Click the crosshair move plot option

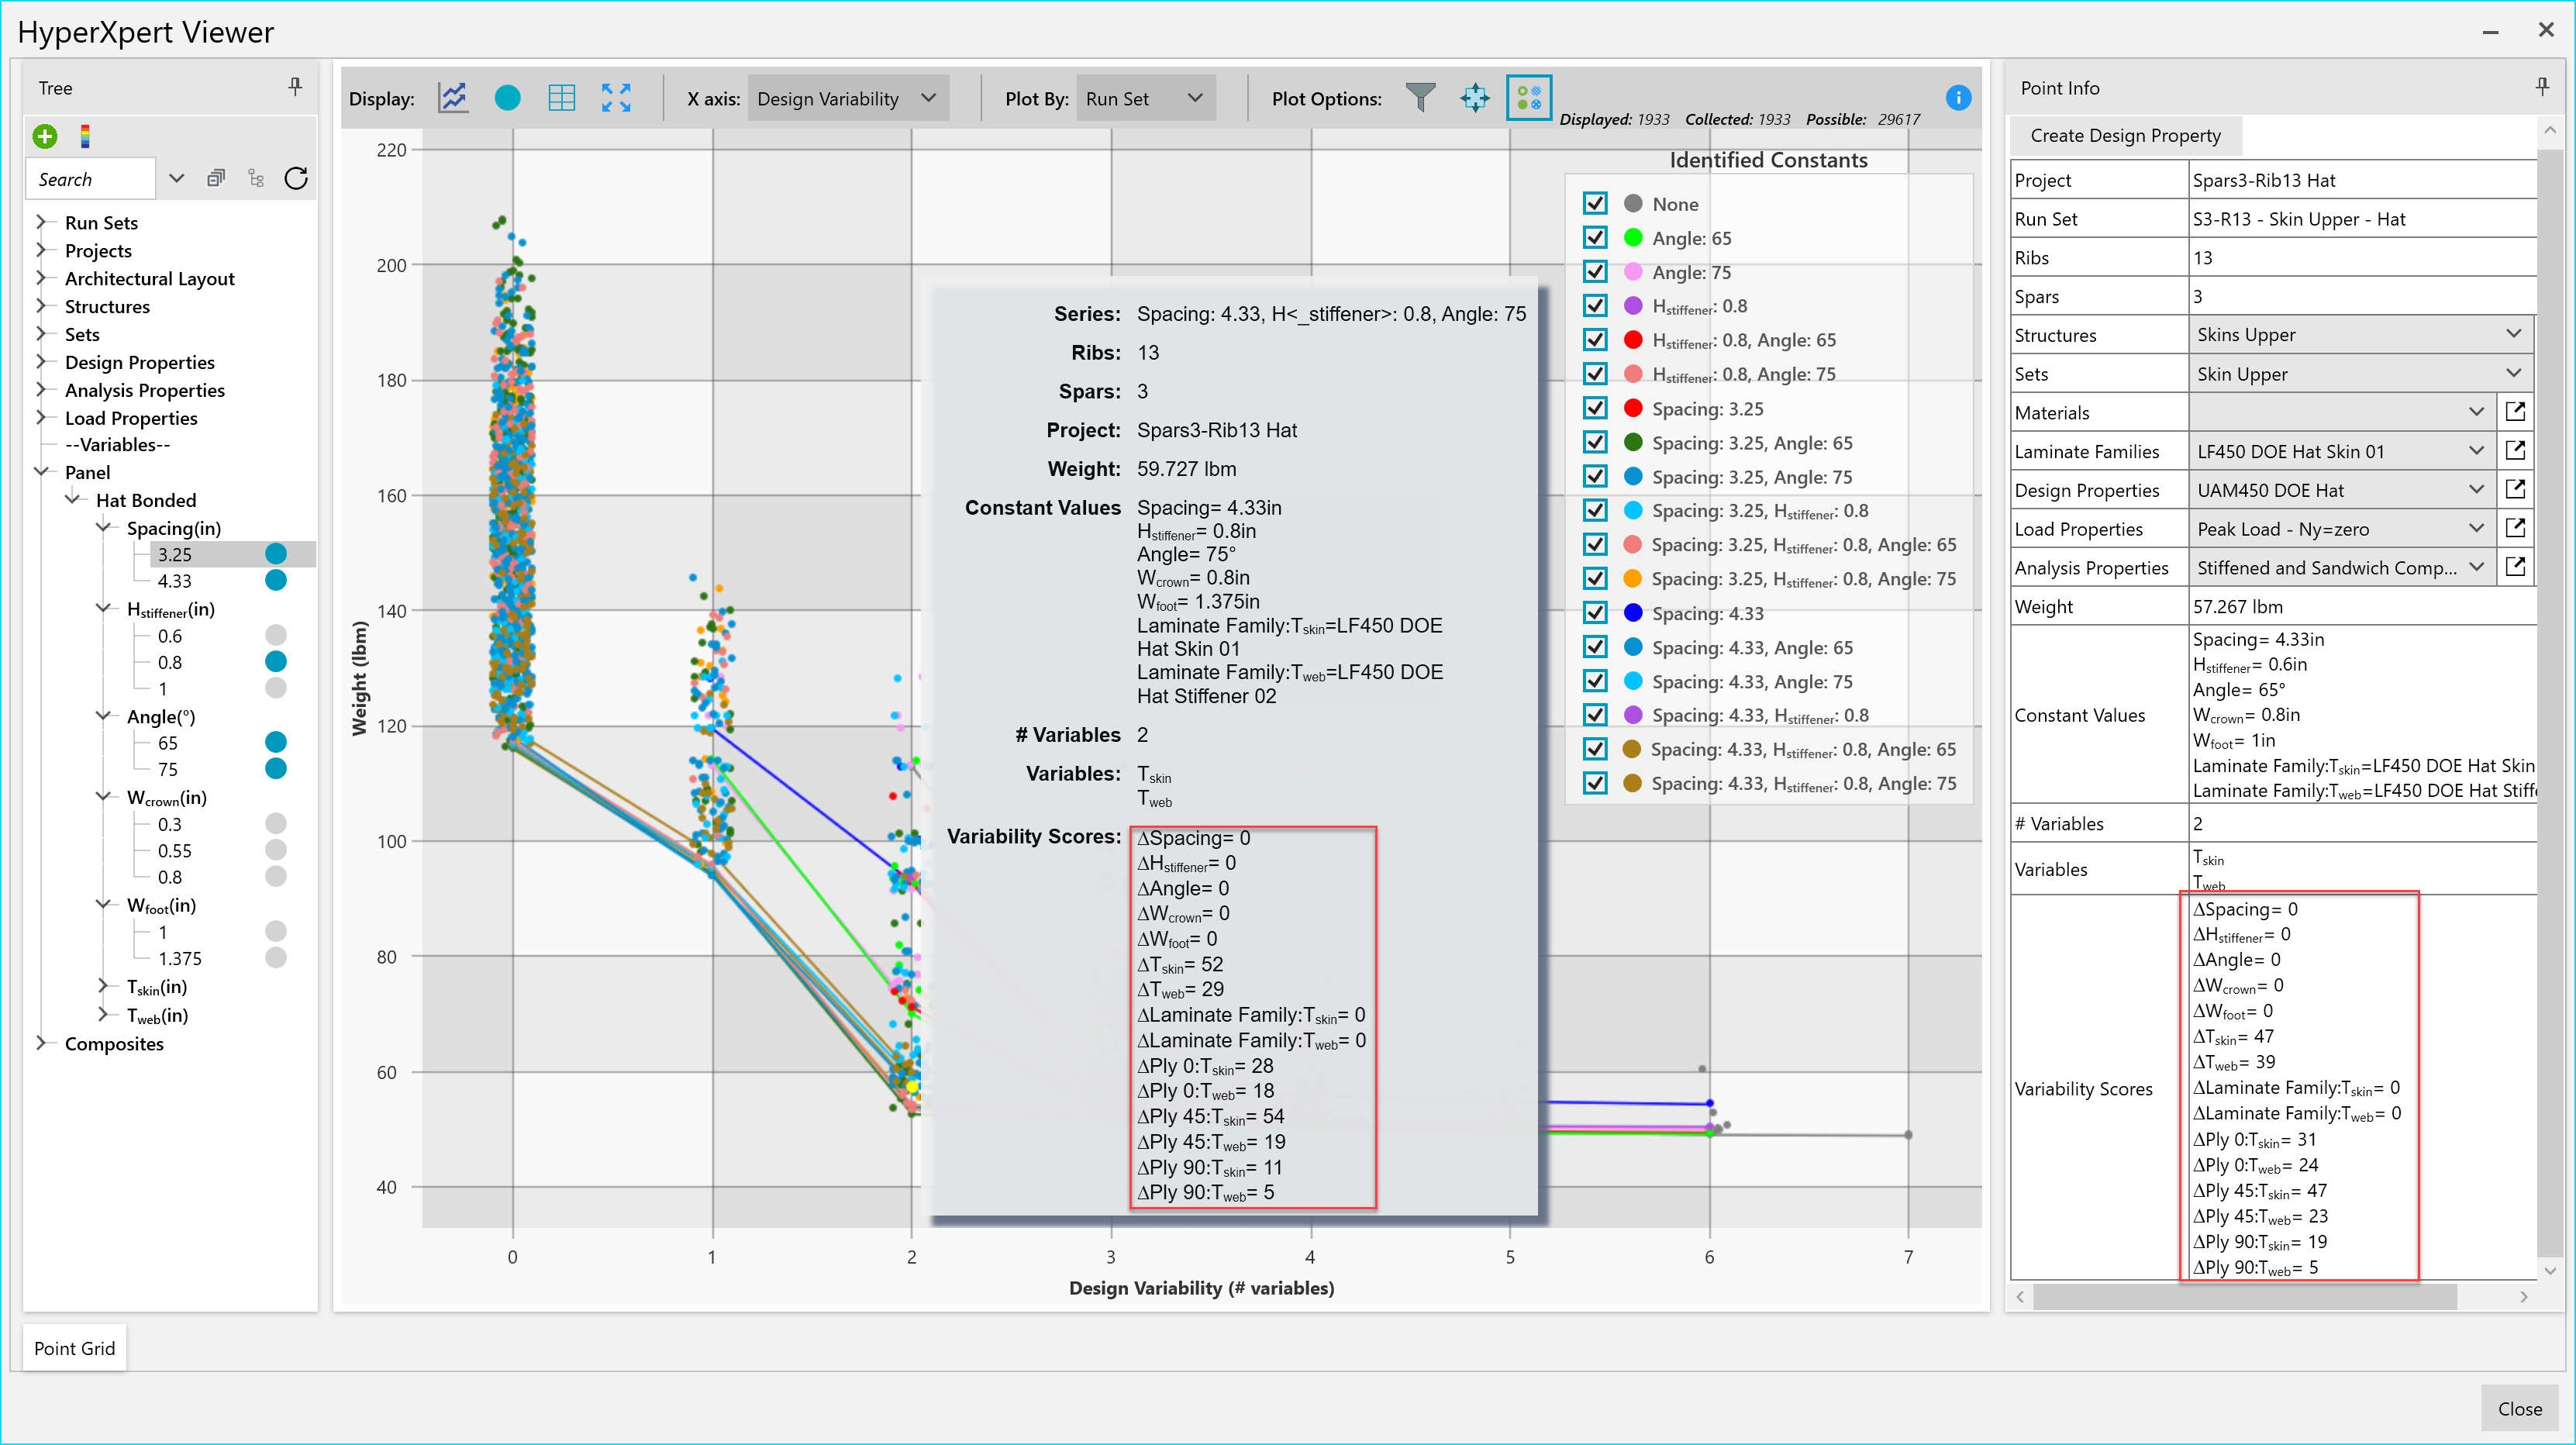click(1475, 98)
